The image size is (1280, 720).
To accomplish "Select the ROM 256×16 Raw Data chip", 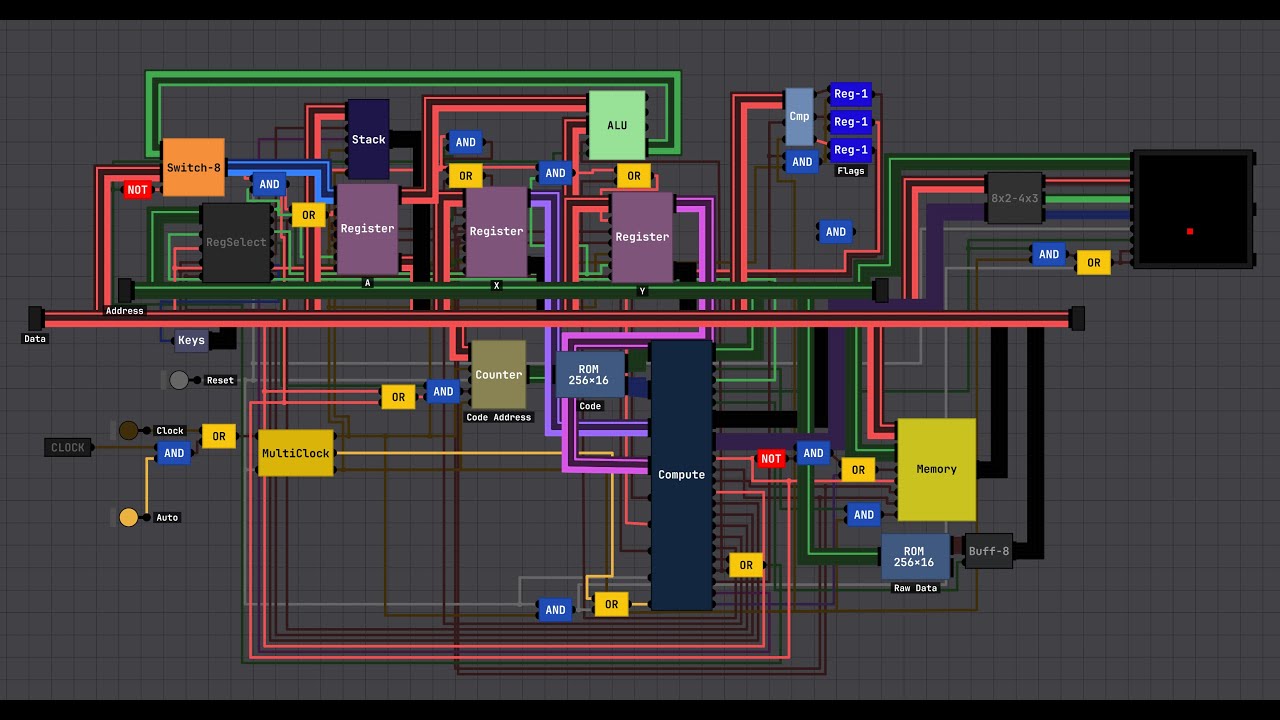I will (x=915, y=557).
